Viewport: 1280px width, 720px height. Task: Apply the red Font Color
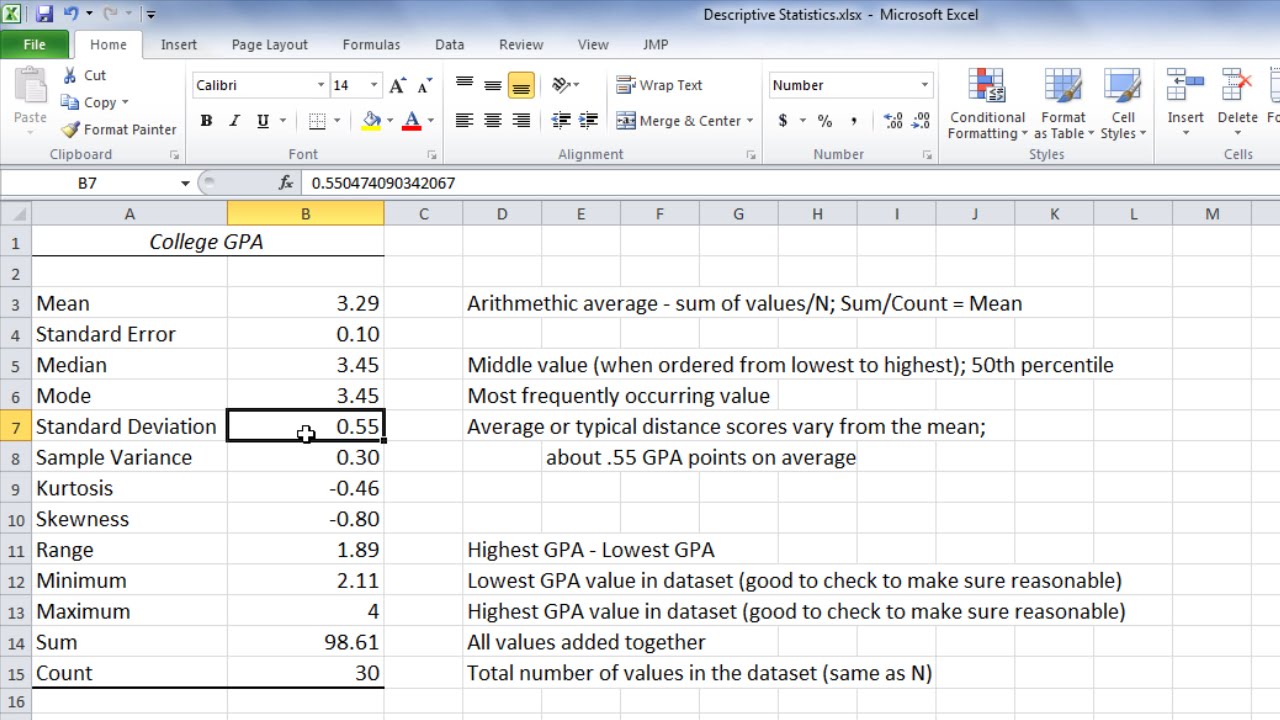pyautogui.click(x=412, y=121)
